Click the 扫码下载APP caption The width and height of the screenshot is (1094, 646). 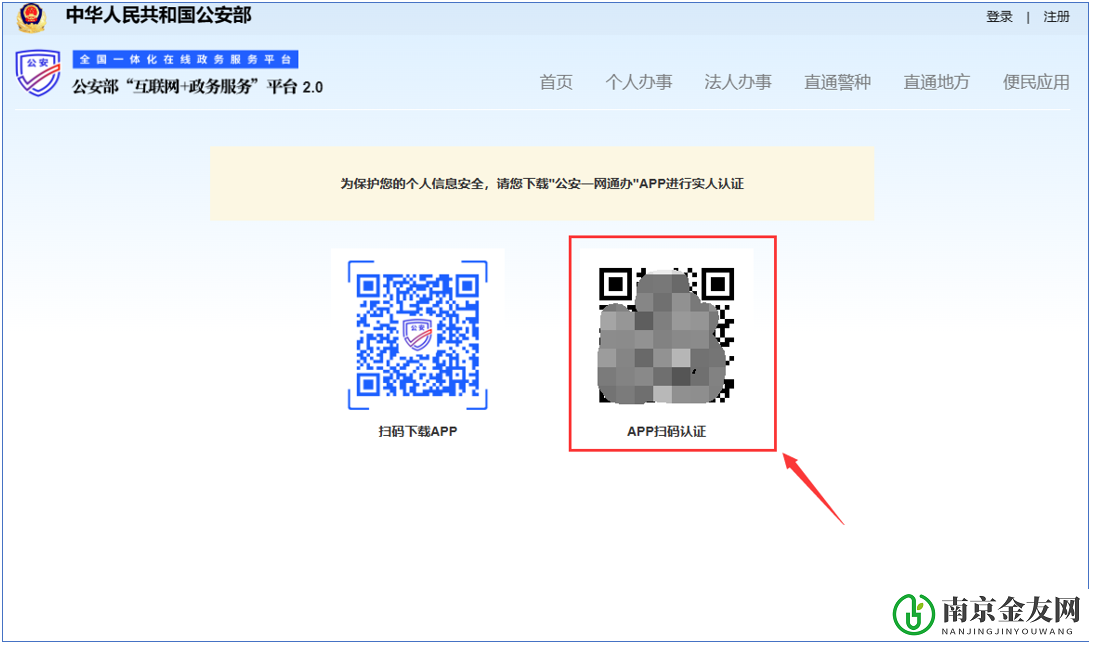(x=418, y=431)
